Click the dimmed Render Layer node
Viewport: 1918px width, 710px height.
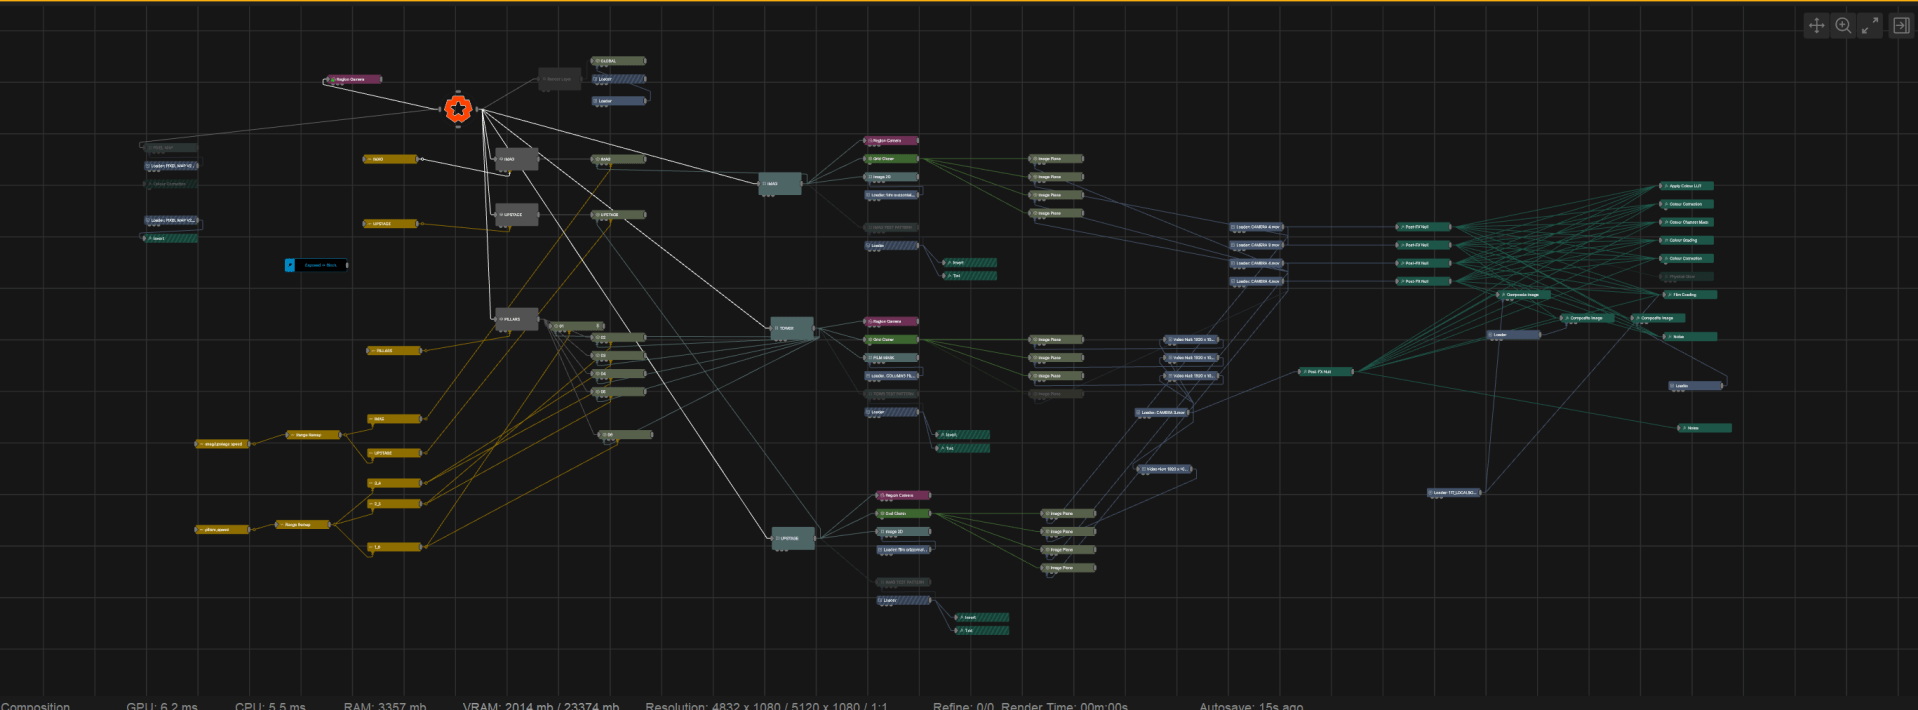click(x=559, y=79)
